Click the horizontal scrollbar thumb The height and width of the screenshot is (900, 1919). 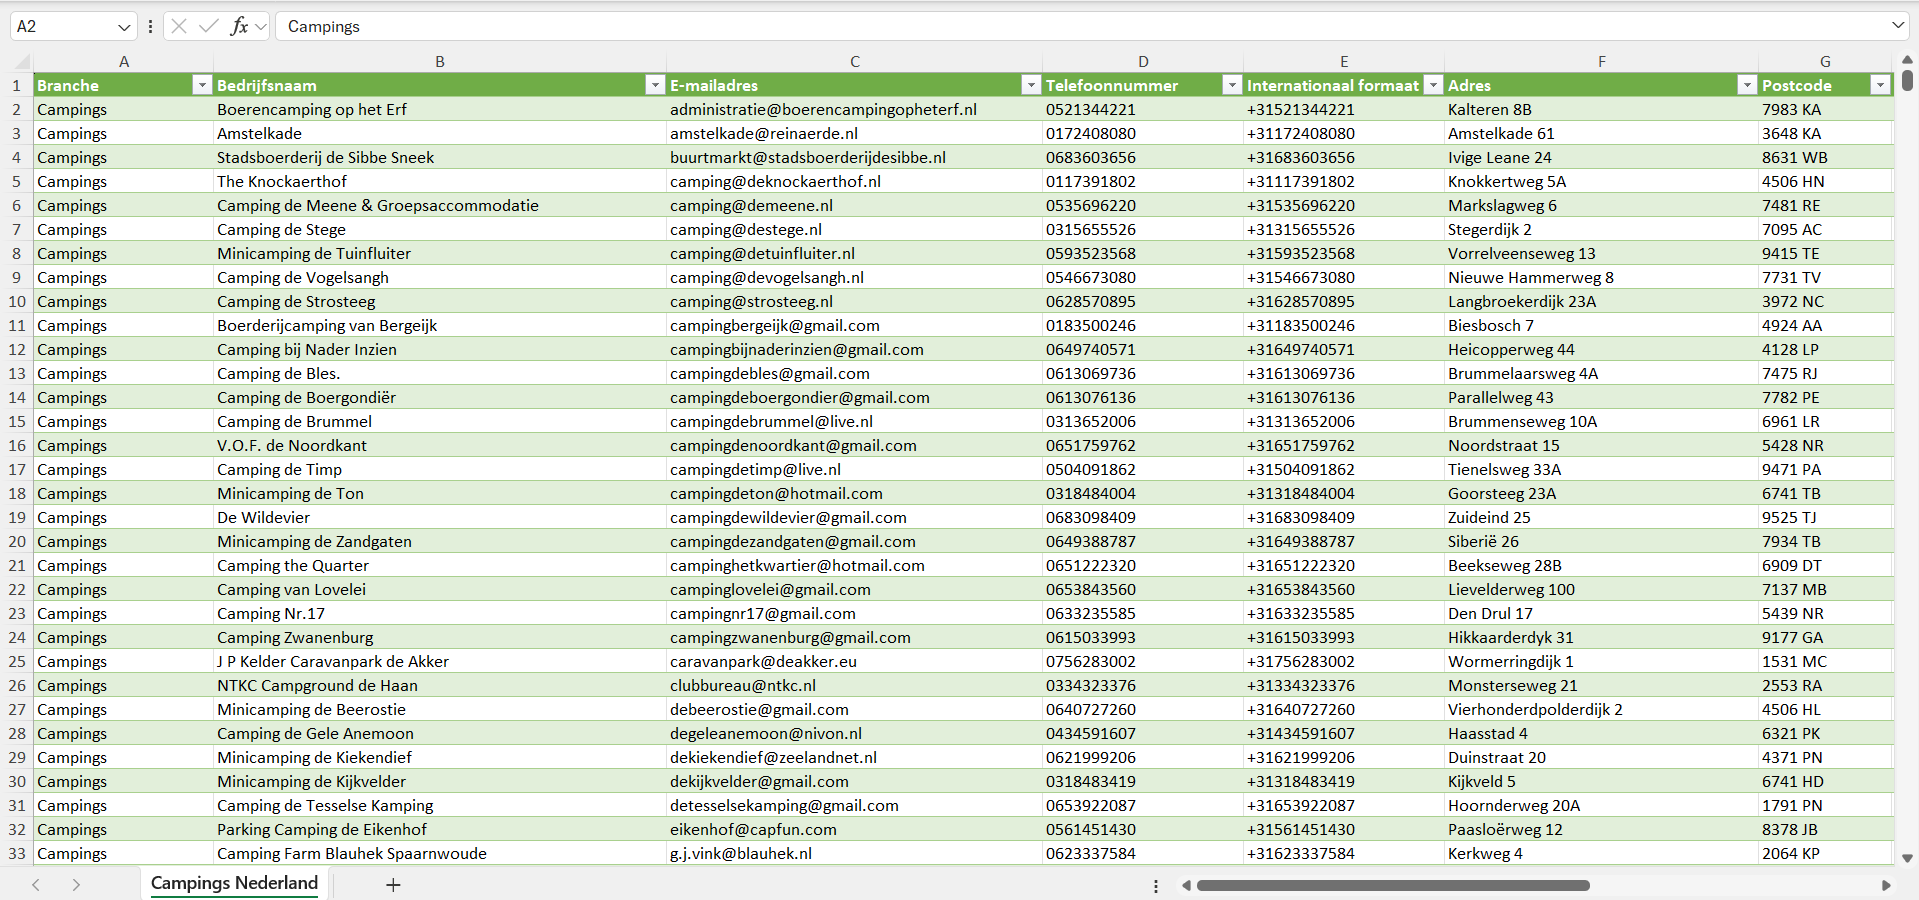1392,885
